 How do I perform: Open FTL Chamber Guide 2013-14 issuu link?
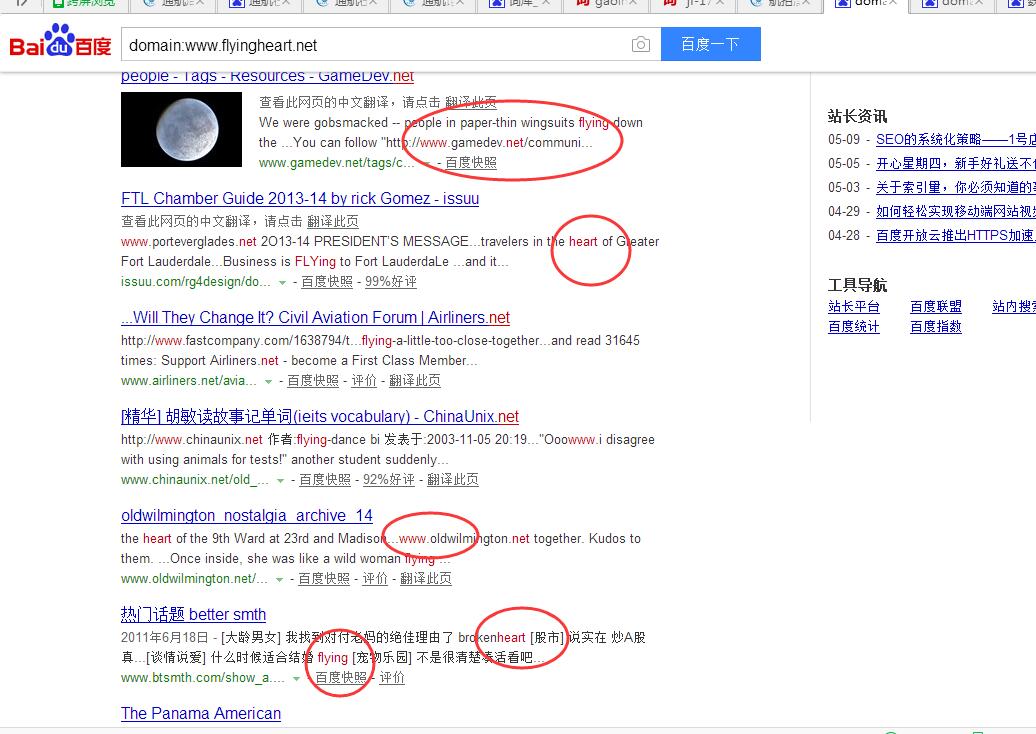[x=300, y=199]
